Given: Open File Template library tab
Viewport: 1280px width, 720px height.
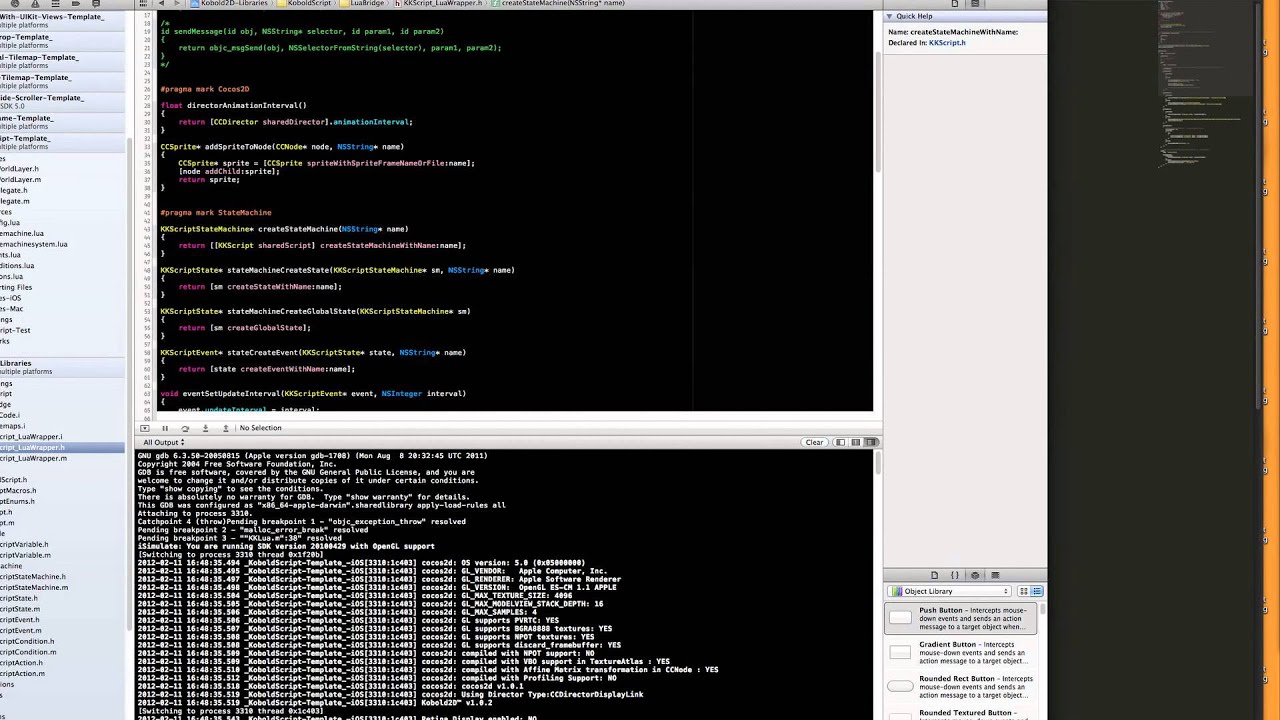Looking at the screenshot, I should (935, 575).
